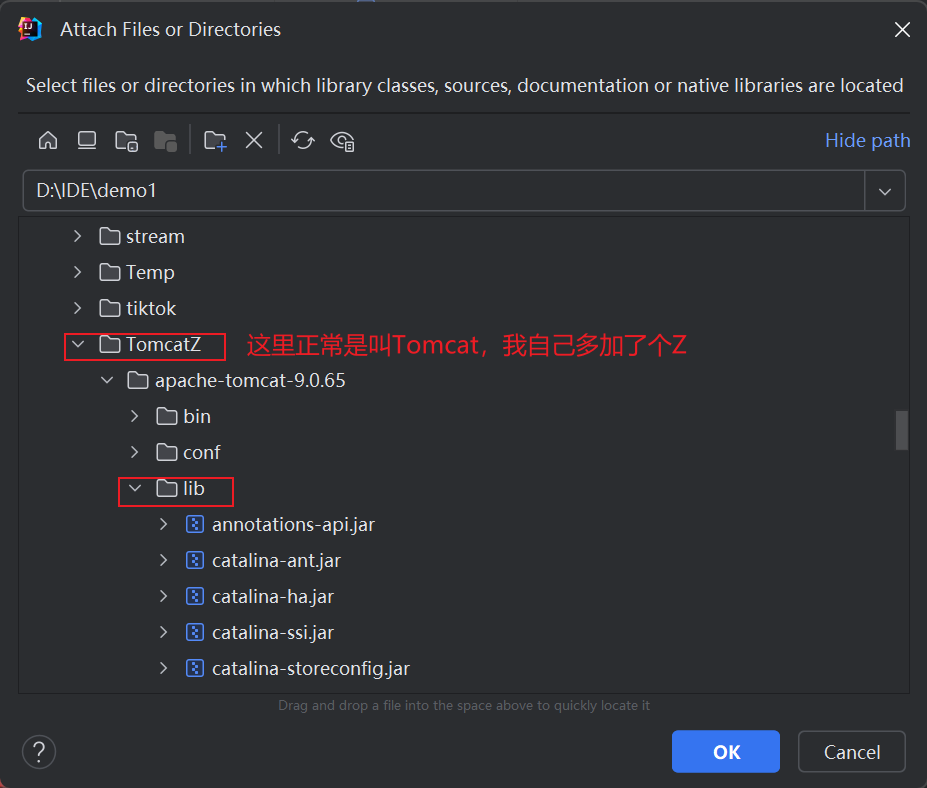927x788 pixels.
Task: Expand the stream folder
Action: coord(77,236)
